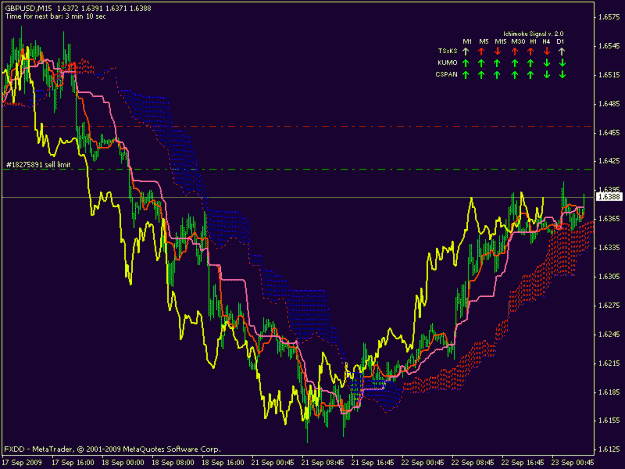625x469 pixels.
Task: Click the 1.6125 price axis value
Action: tap(609, 449)
